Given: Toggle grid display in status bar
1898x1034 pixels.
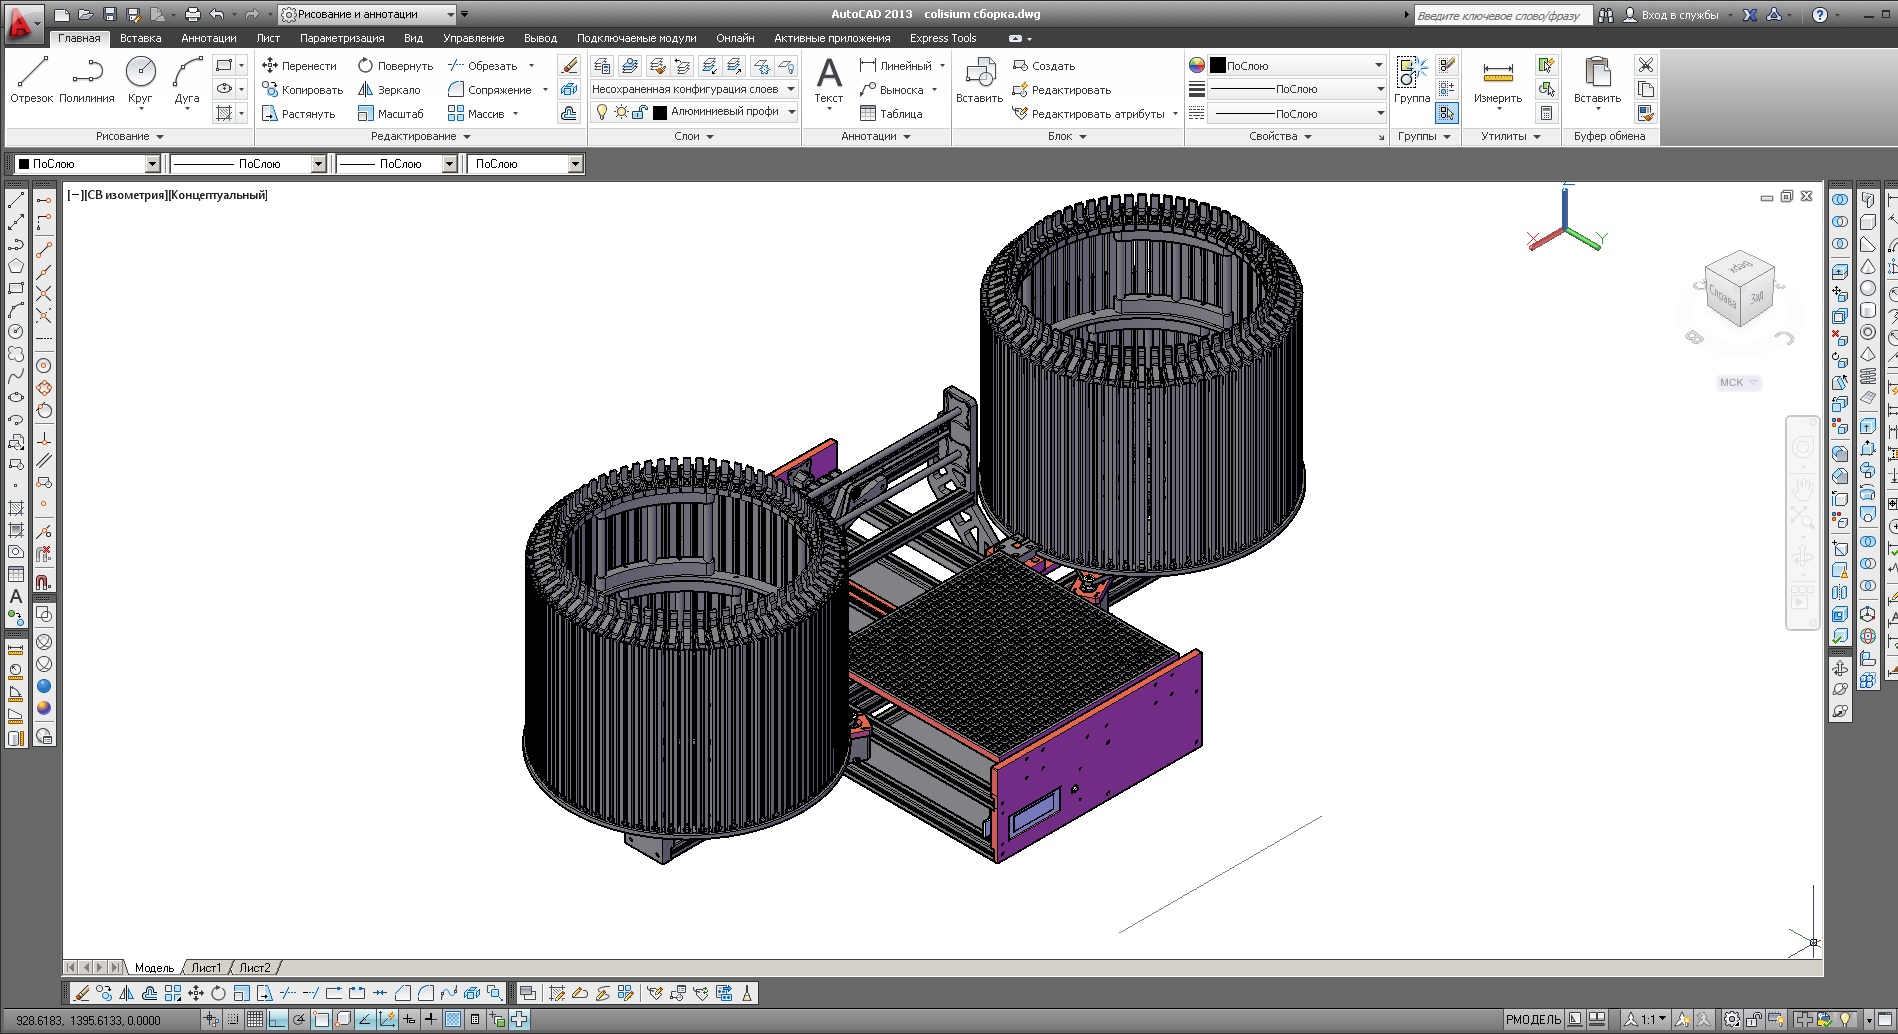Looking at the screenshot, I should tap(255, 1020).
